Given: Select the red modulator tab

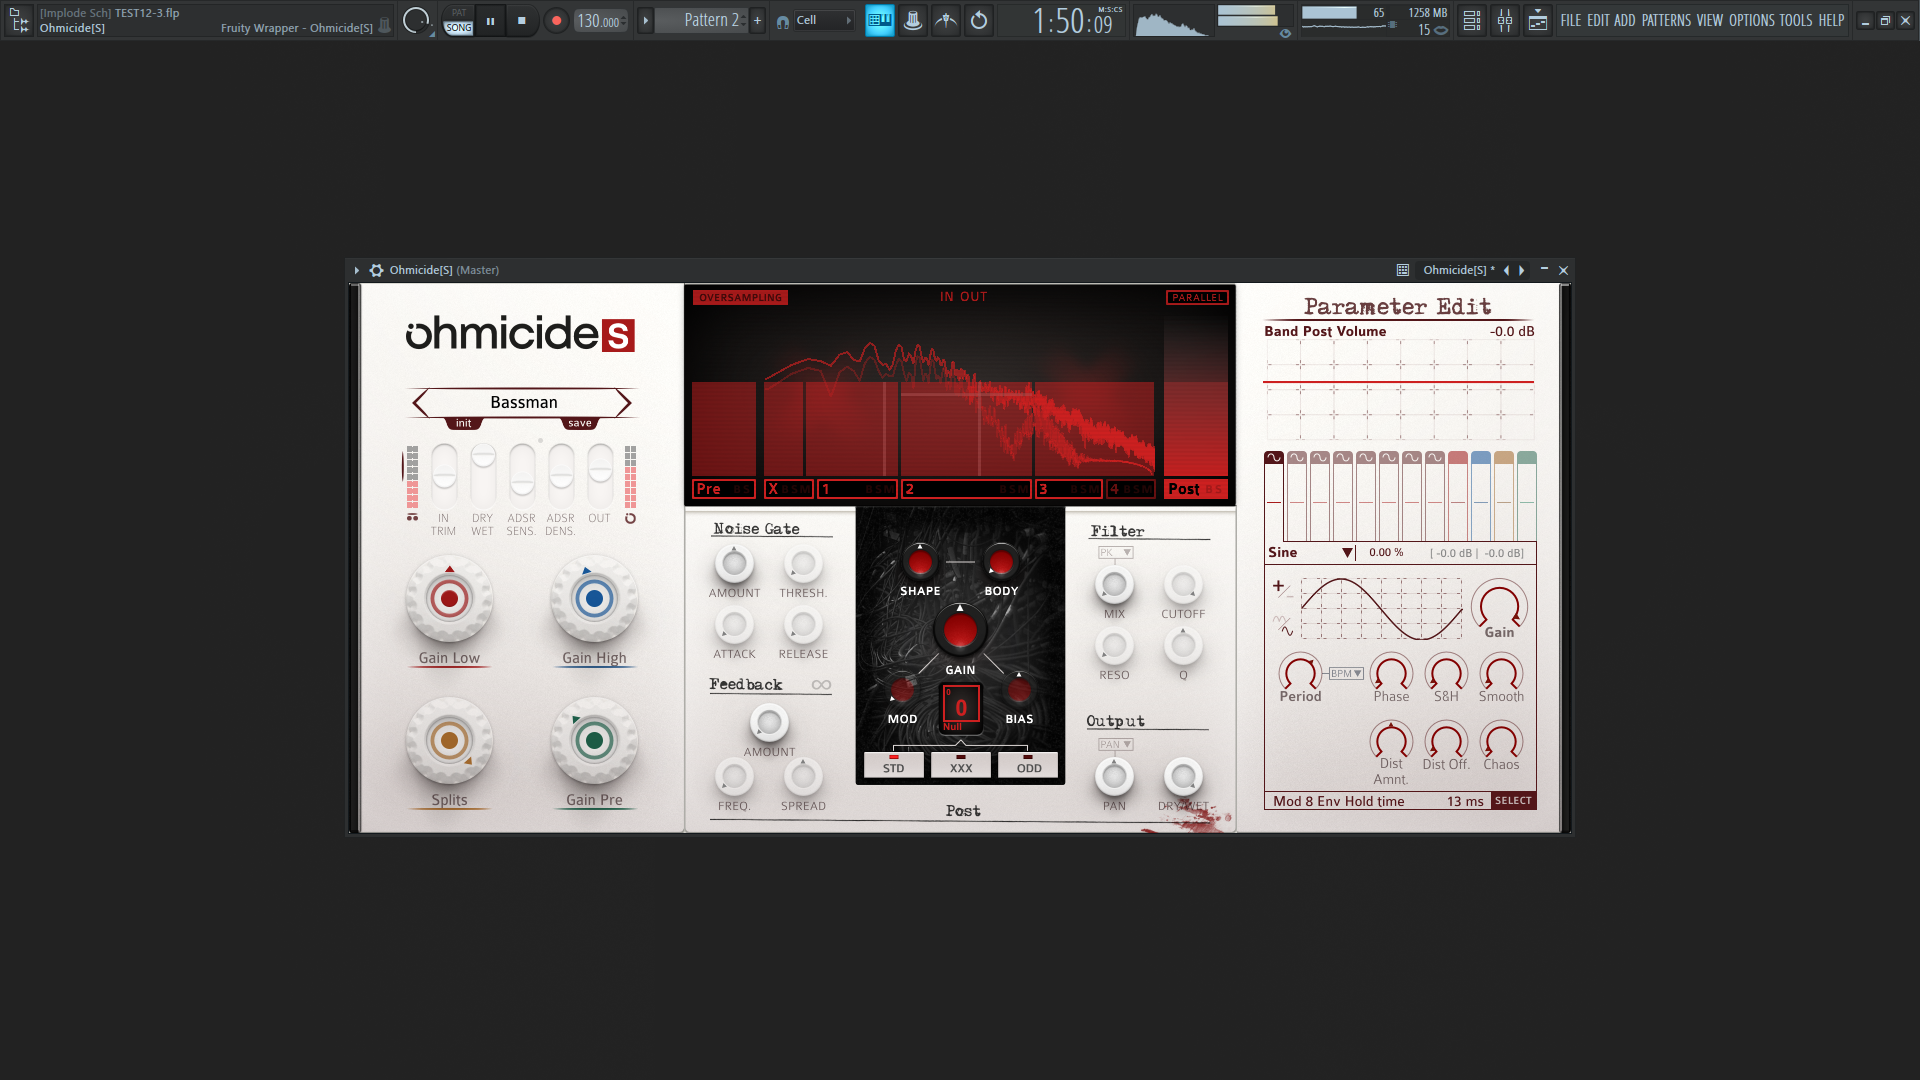Looking at the screenshot, I should (x=1458, y=458).
